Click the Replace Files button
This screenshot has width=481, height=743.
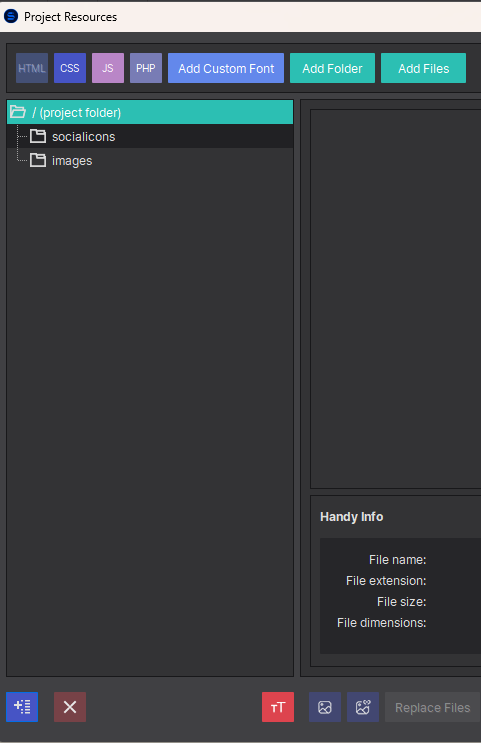click(x=433, y=707)
